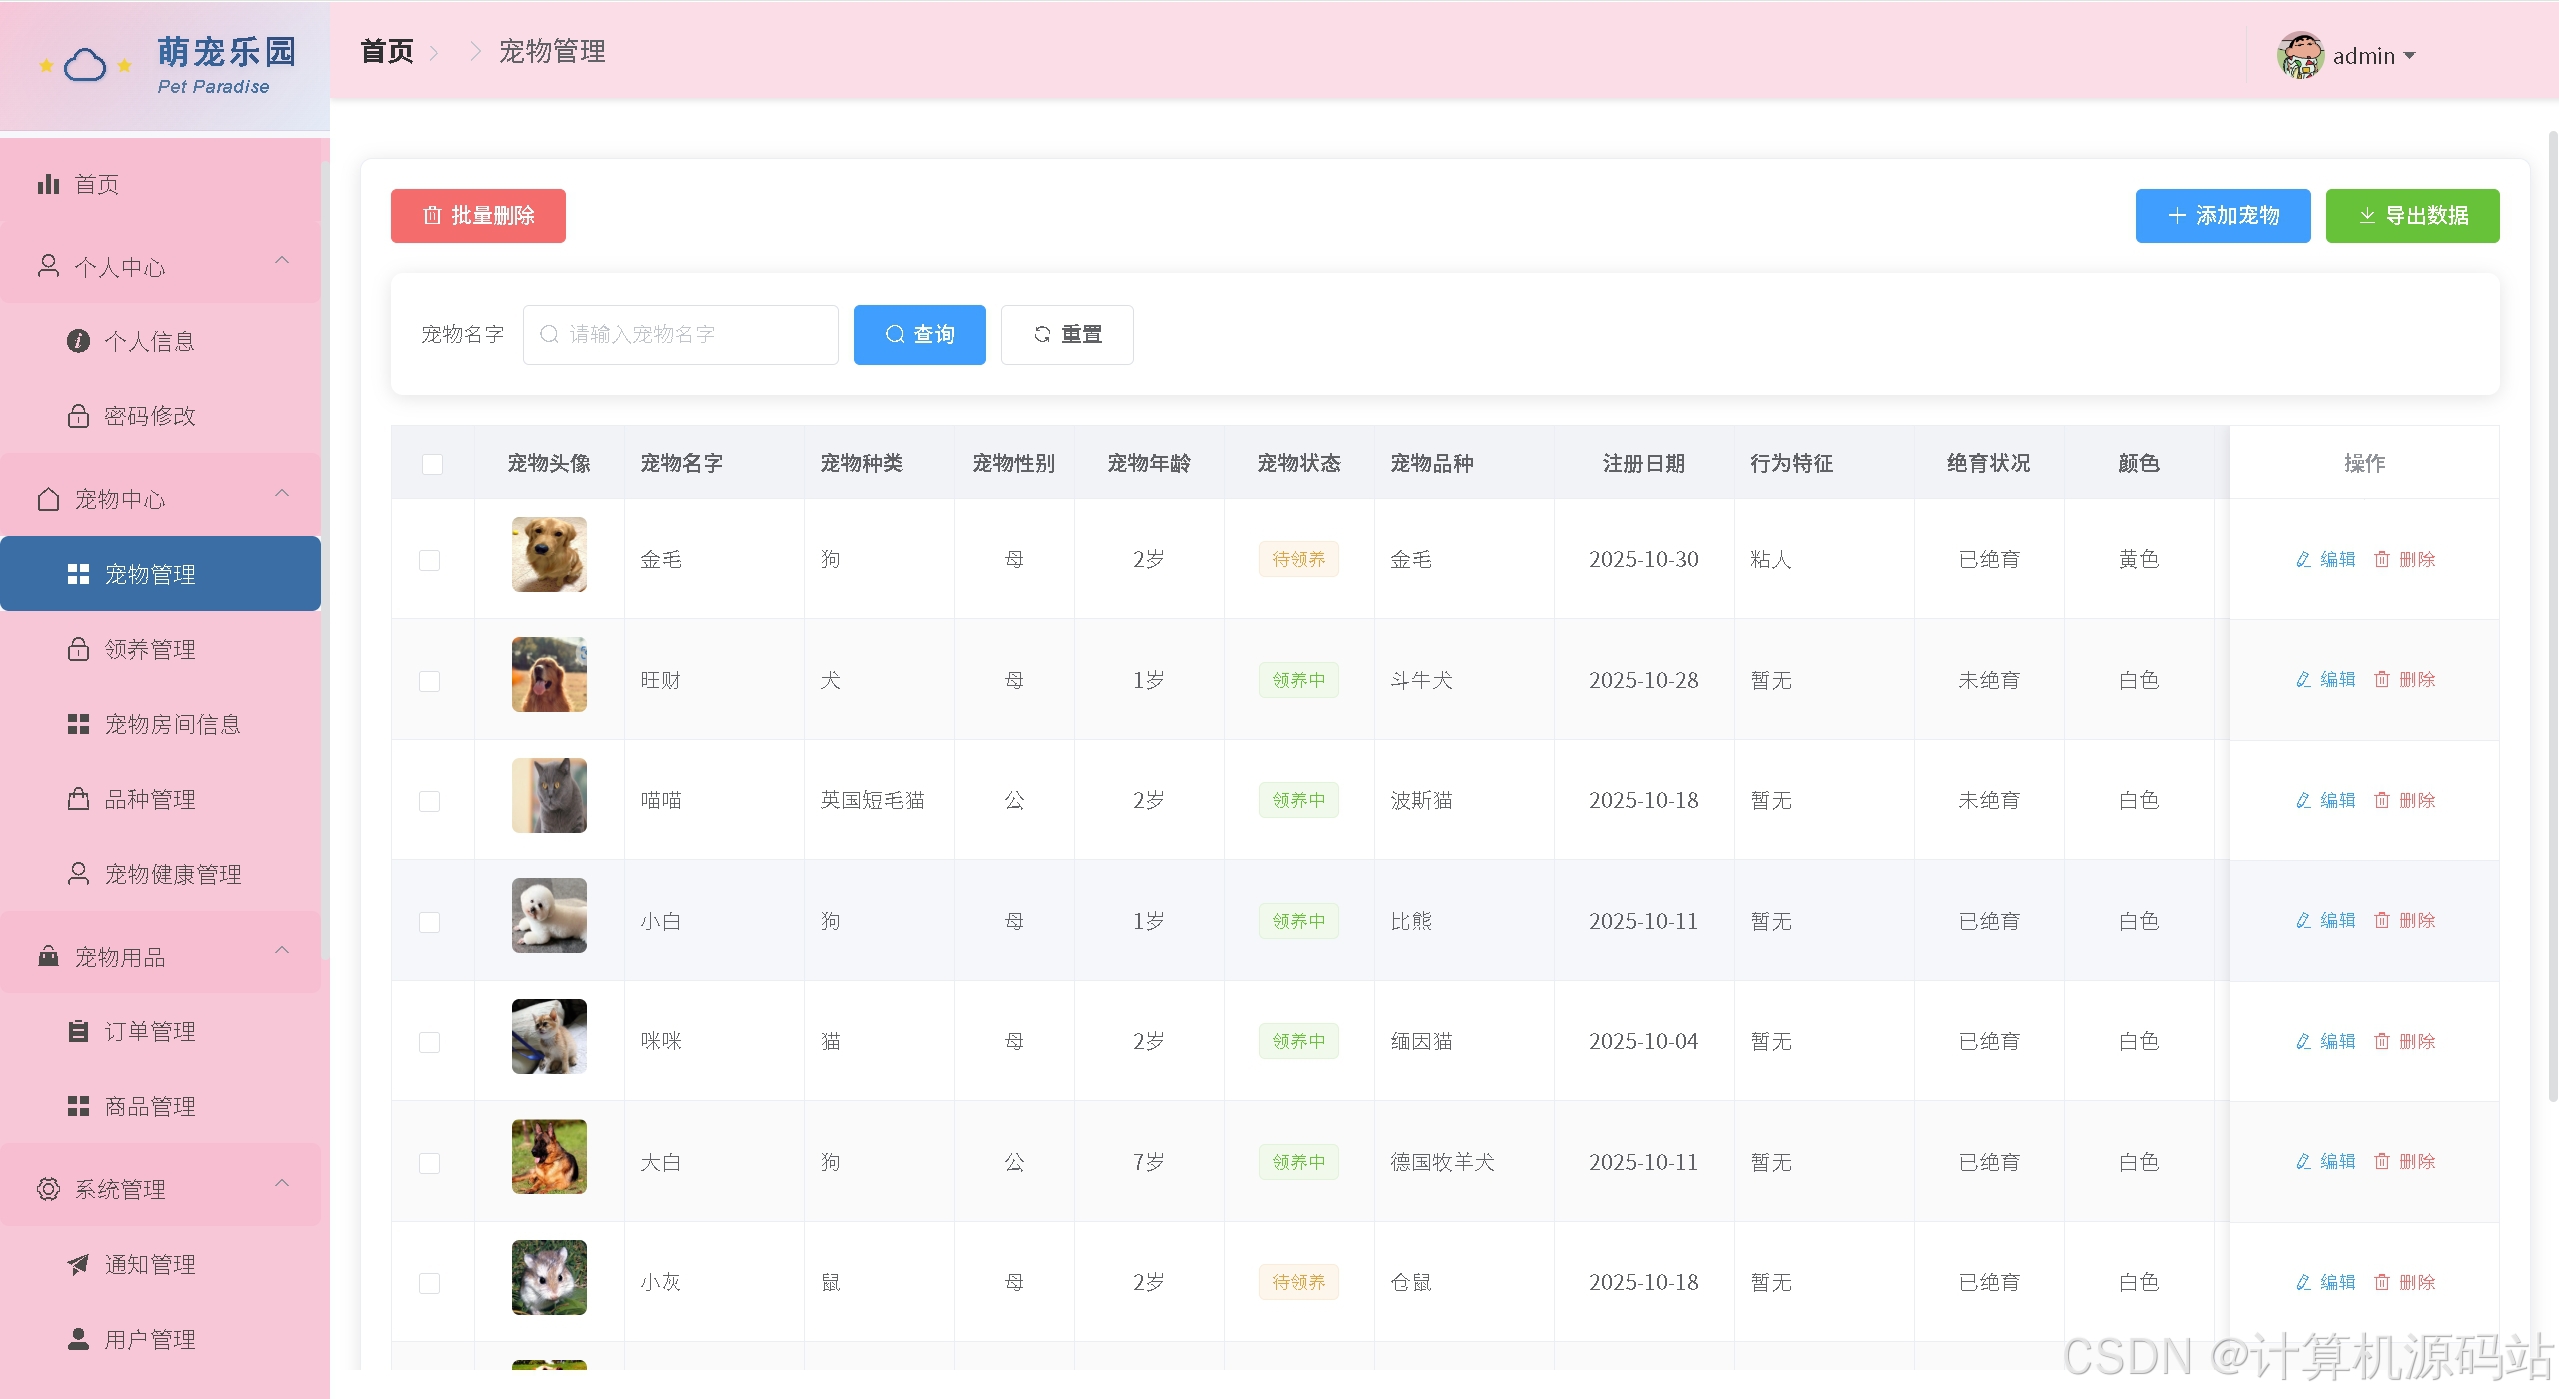
Task: Click the house icon beside 宠物中心
Action: click(48, 499)
